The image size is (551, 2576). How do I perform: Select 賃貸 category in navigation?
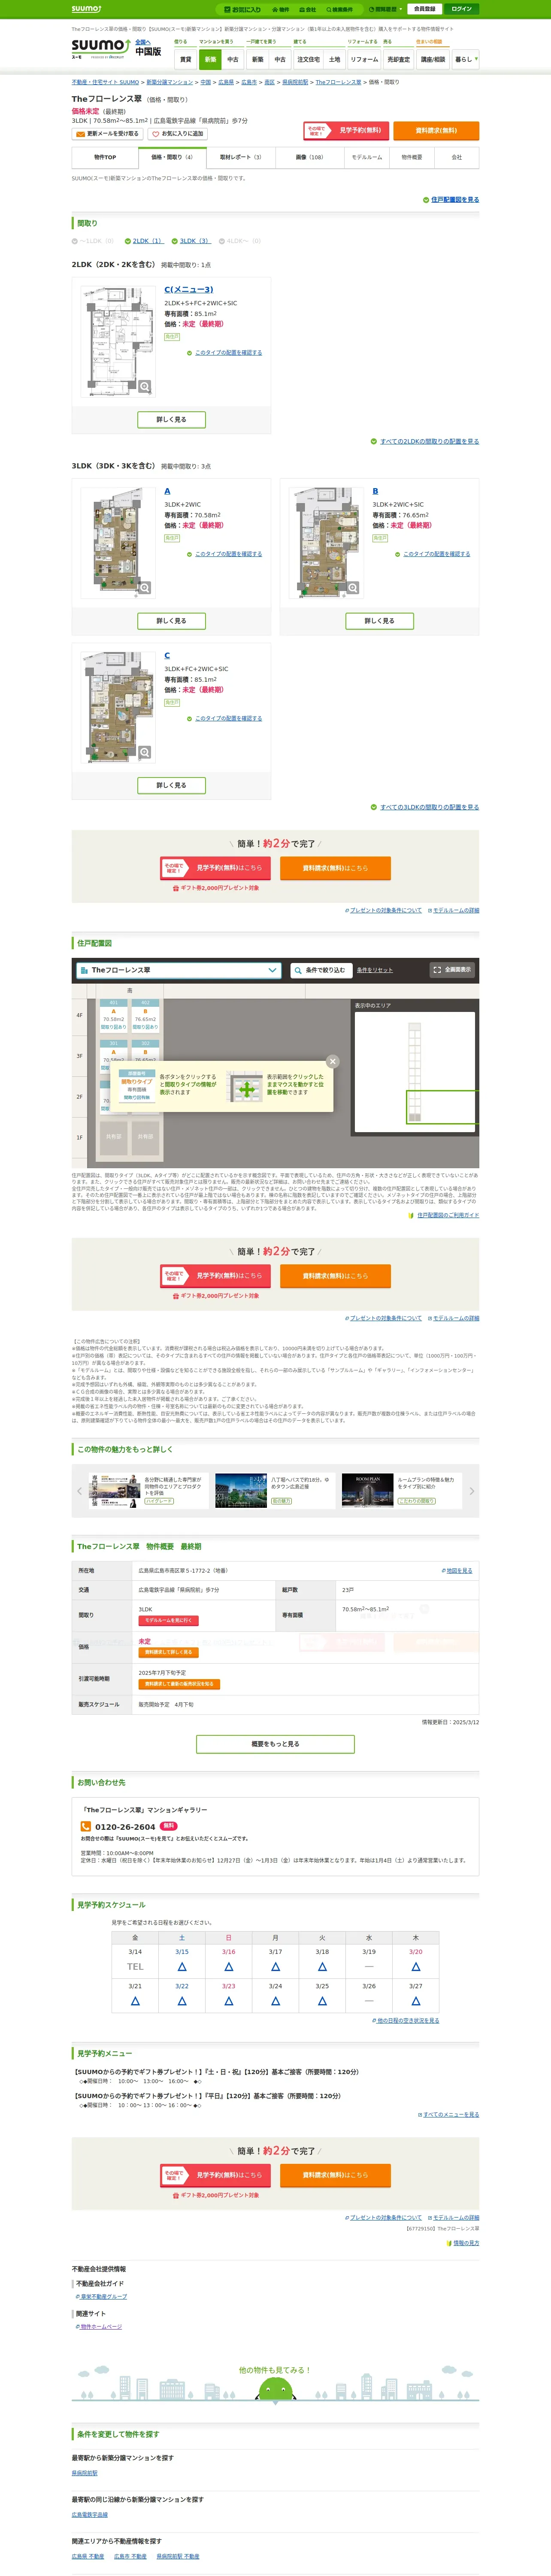185,60
